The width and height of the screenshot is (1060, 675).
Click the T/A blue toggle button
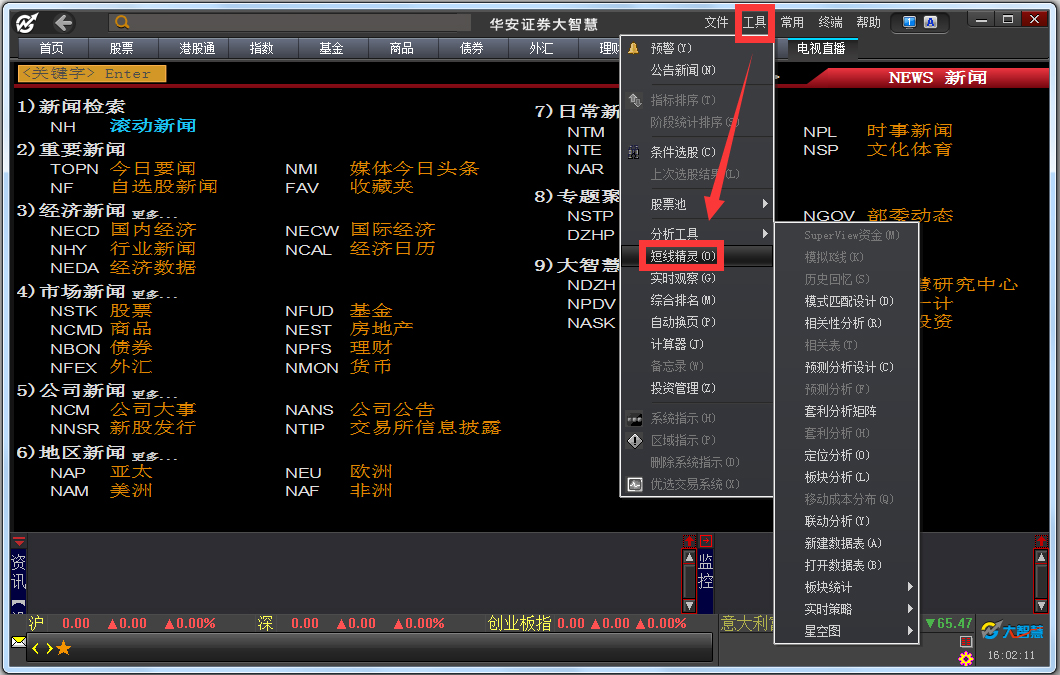pos(919,22)
